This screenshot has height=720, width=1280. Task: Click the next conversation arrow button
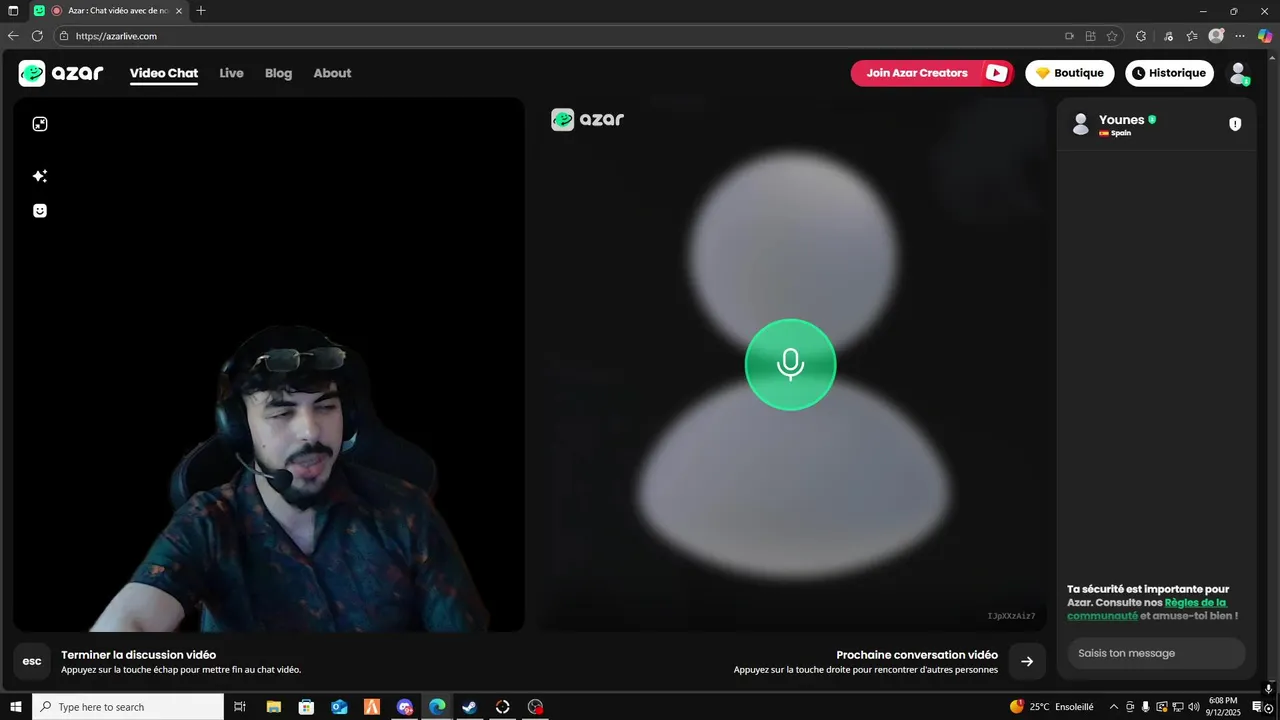1027,661
